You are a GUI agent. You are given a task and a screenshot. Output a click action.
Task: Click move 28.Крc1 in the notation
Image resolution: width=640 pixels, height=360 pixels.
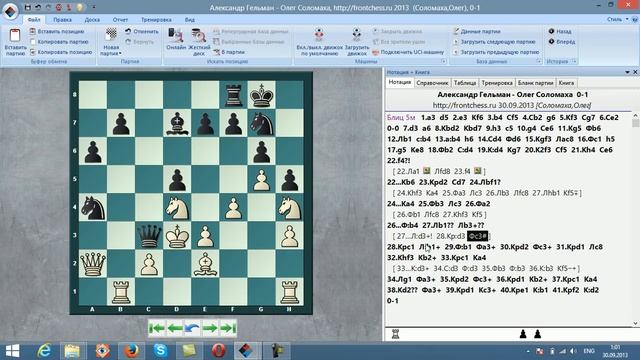click(x=401, y=247)
